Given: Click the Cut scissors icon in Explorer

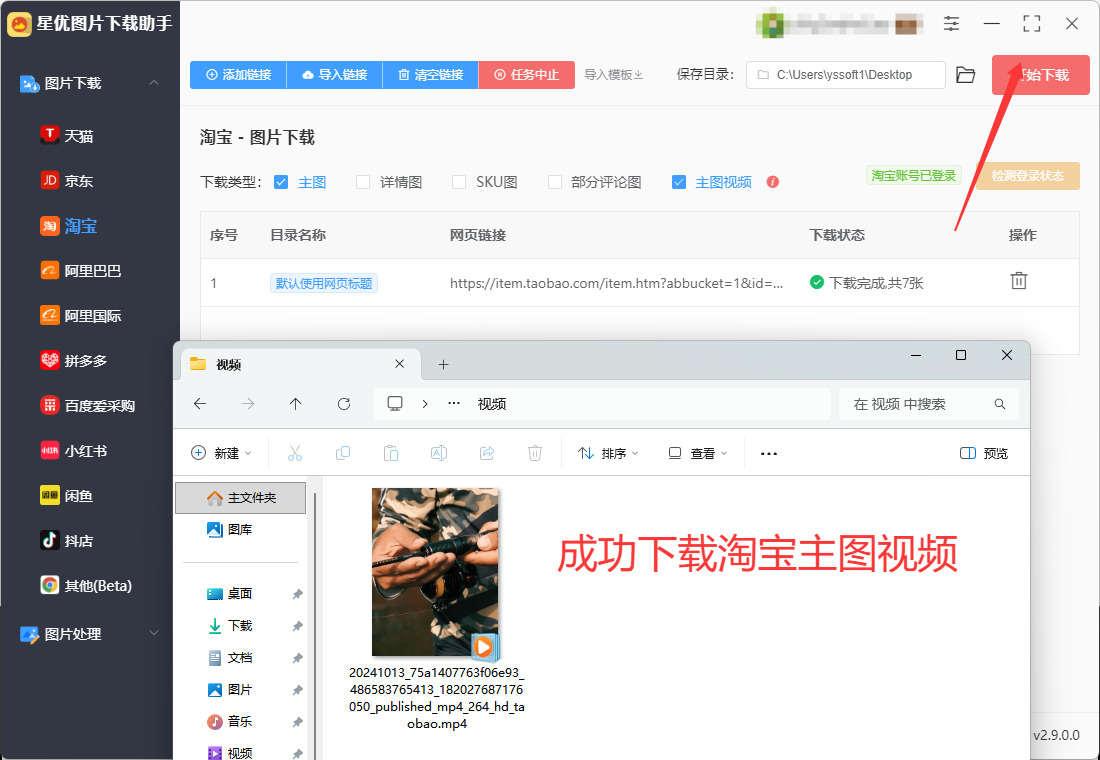Looking at the screenshot, I should pos(295,453).
